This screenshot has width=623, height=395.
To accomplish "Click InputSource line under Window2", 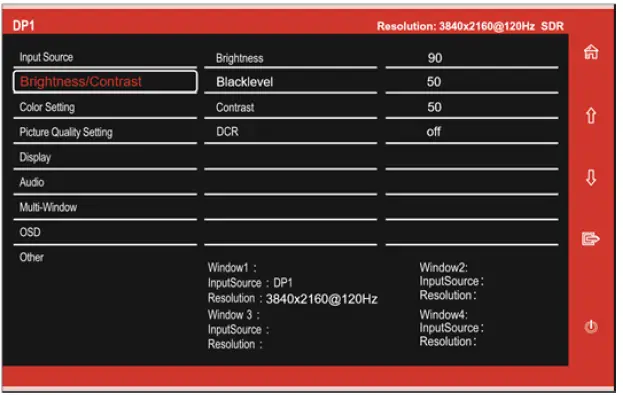I will [x=451, y=281].
